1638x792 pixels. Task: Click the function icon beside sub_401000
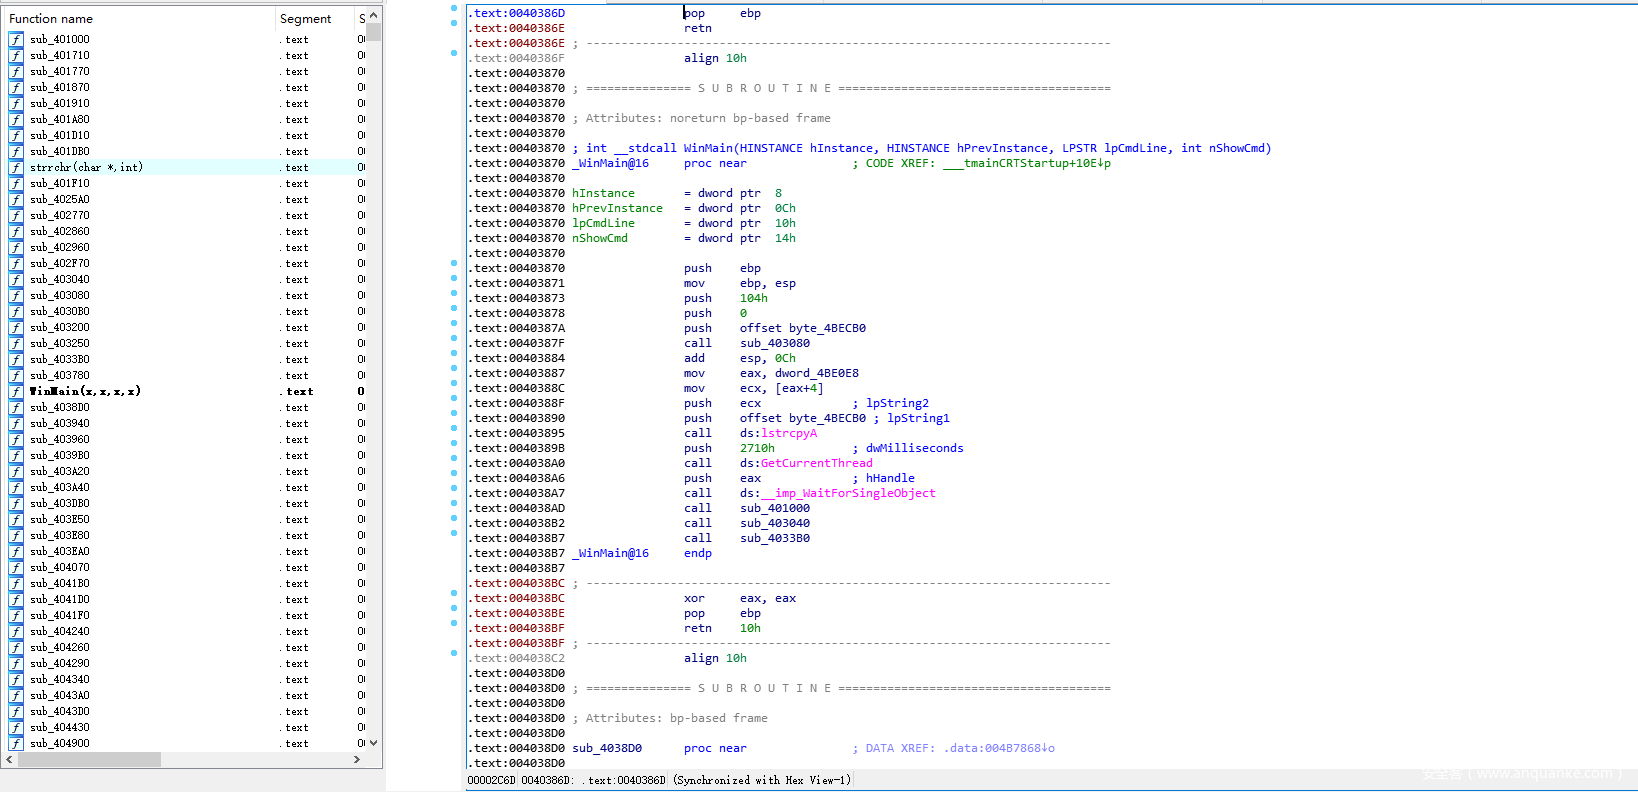pyautogui.click(x=16, y=40)
